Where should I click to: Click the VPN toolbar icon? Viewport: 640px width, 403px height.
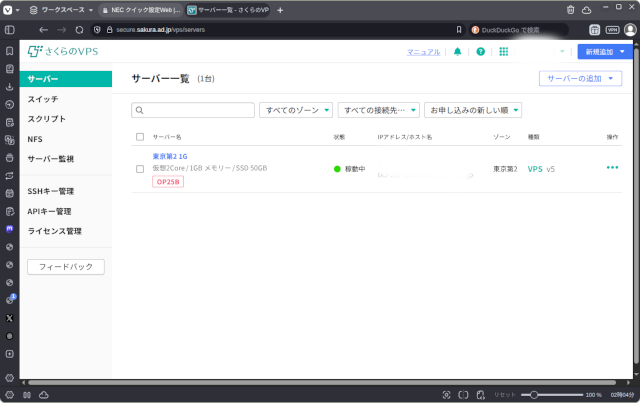612,30
